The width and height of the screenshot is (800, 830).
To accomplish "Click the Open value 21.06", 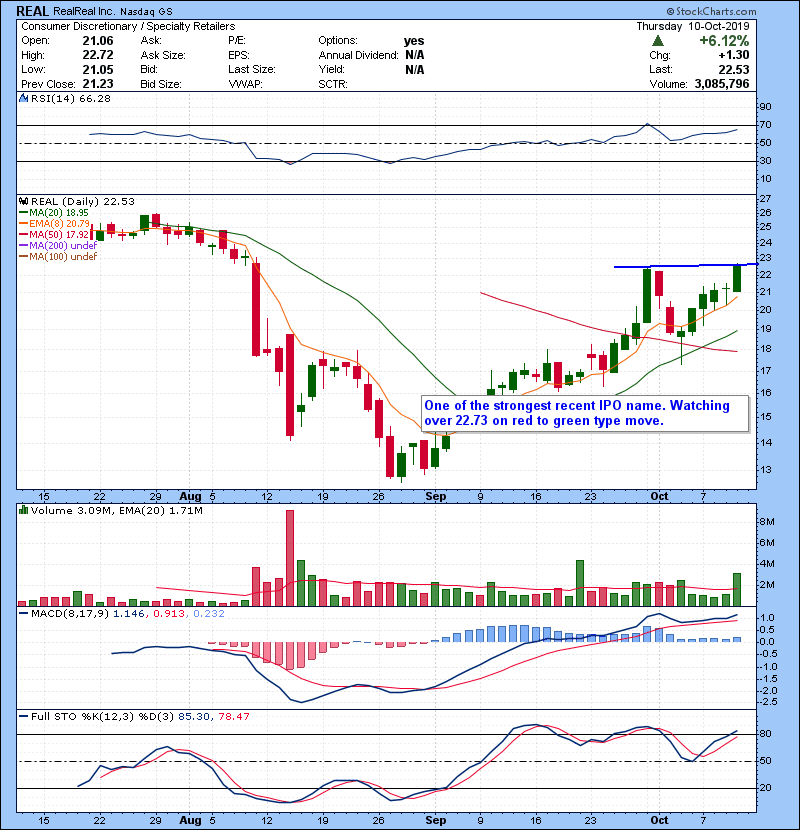I will pos(98,41).
